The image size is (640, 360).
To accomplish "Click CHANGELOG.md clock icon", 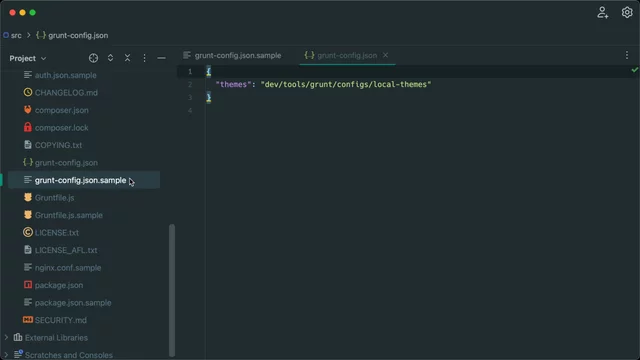I will coord(27,92).
